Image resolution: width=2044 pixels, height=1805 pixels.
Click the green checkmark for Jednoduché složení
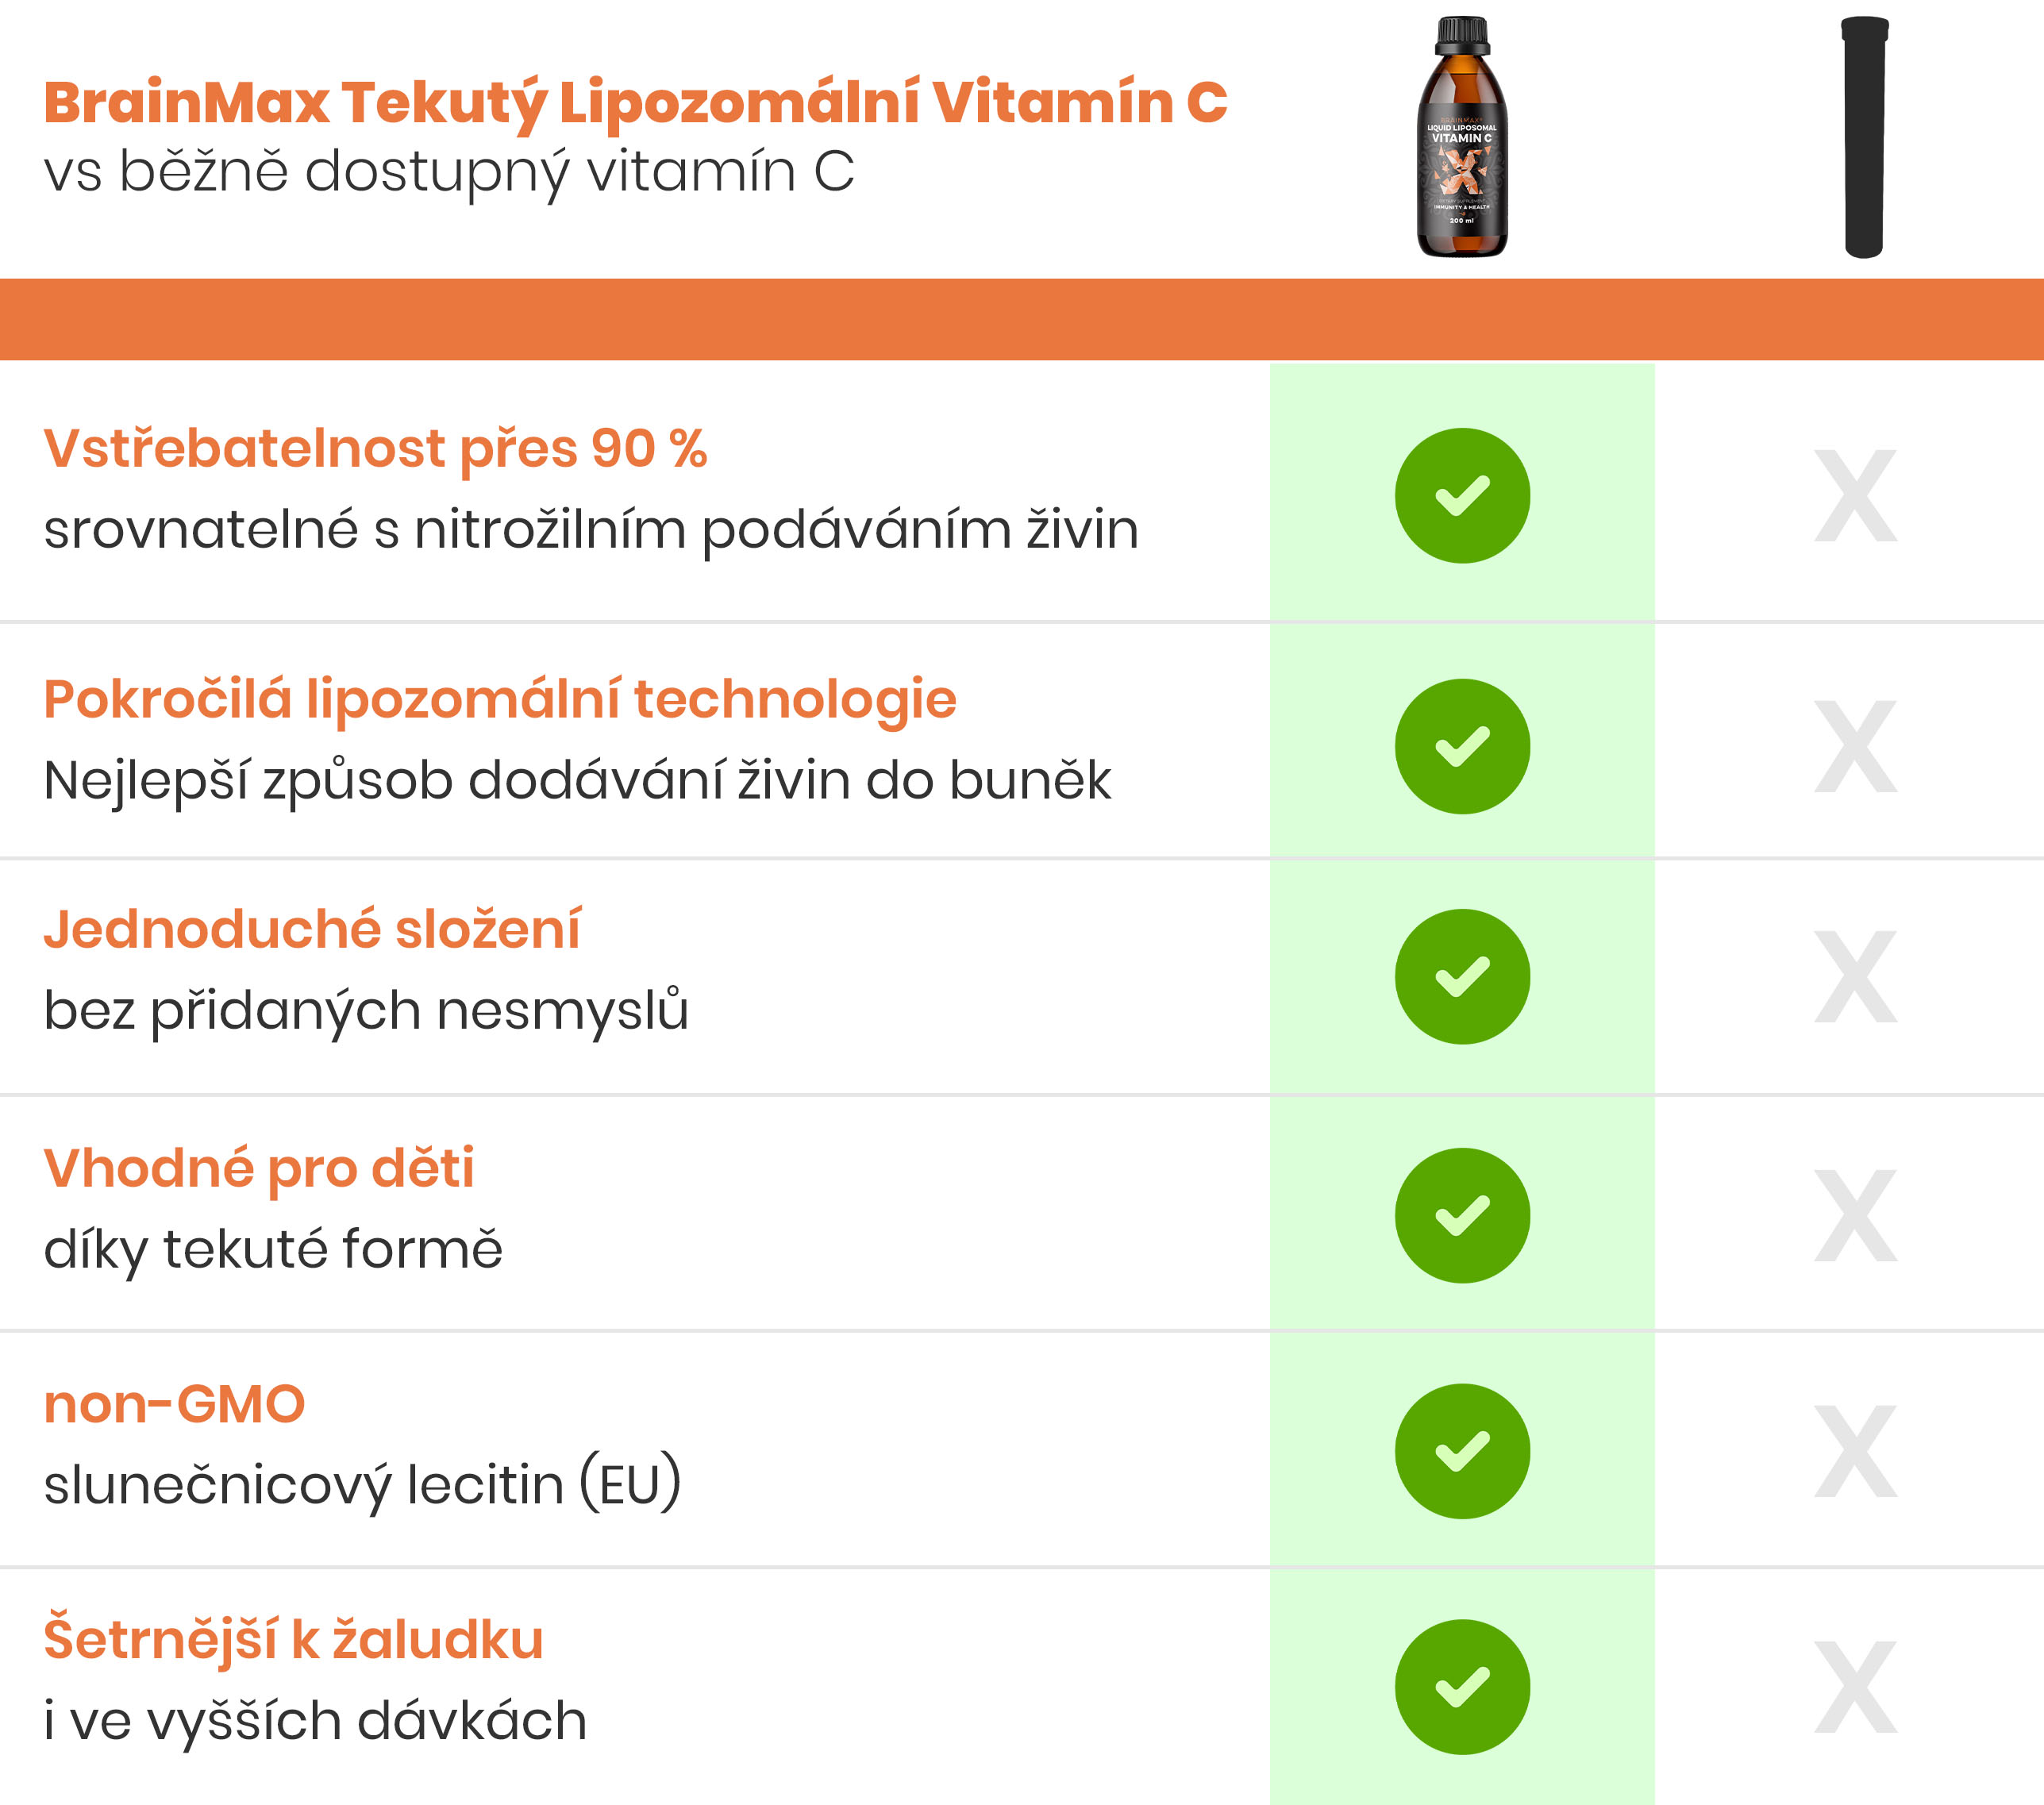click(1462, 976)
